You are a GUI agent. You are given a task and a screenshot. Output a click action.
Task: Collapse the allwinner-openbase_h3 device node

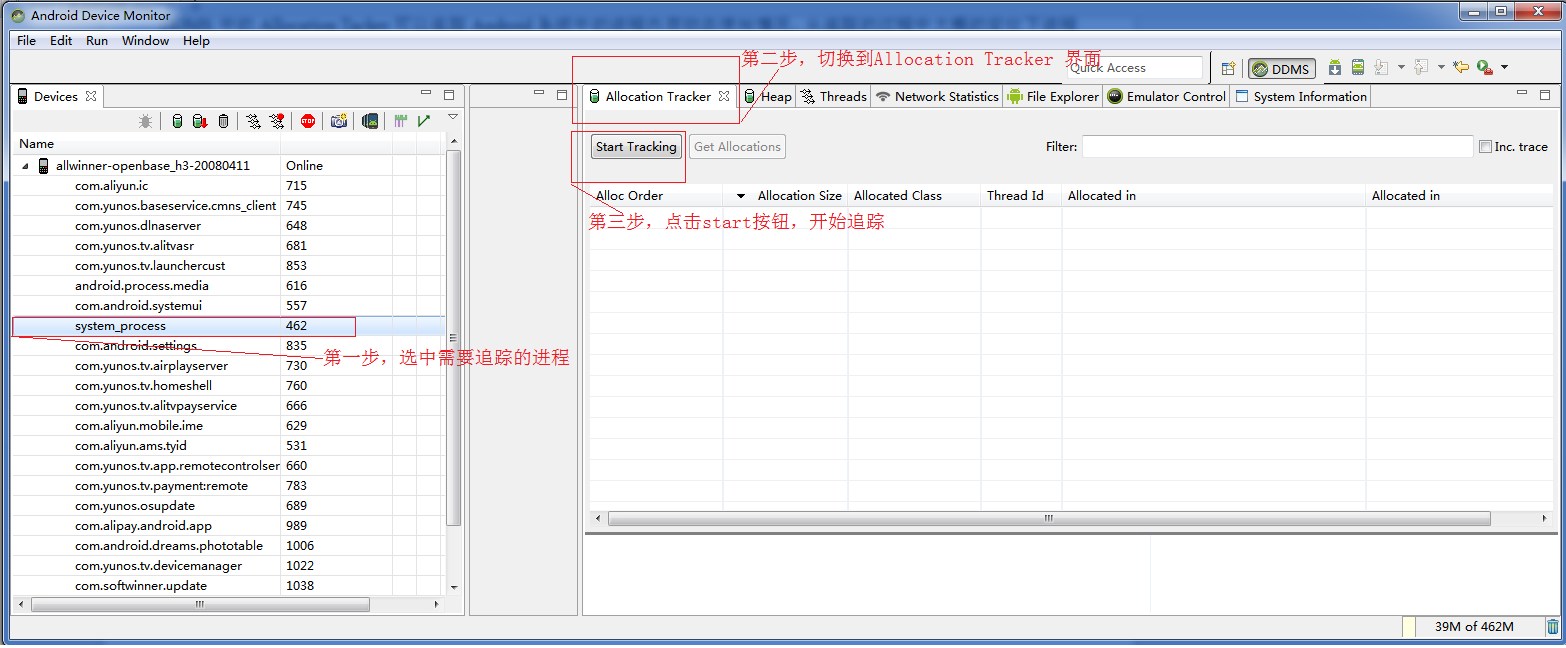25,166
